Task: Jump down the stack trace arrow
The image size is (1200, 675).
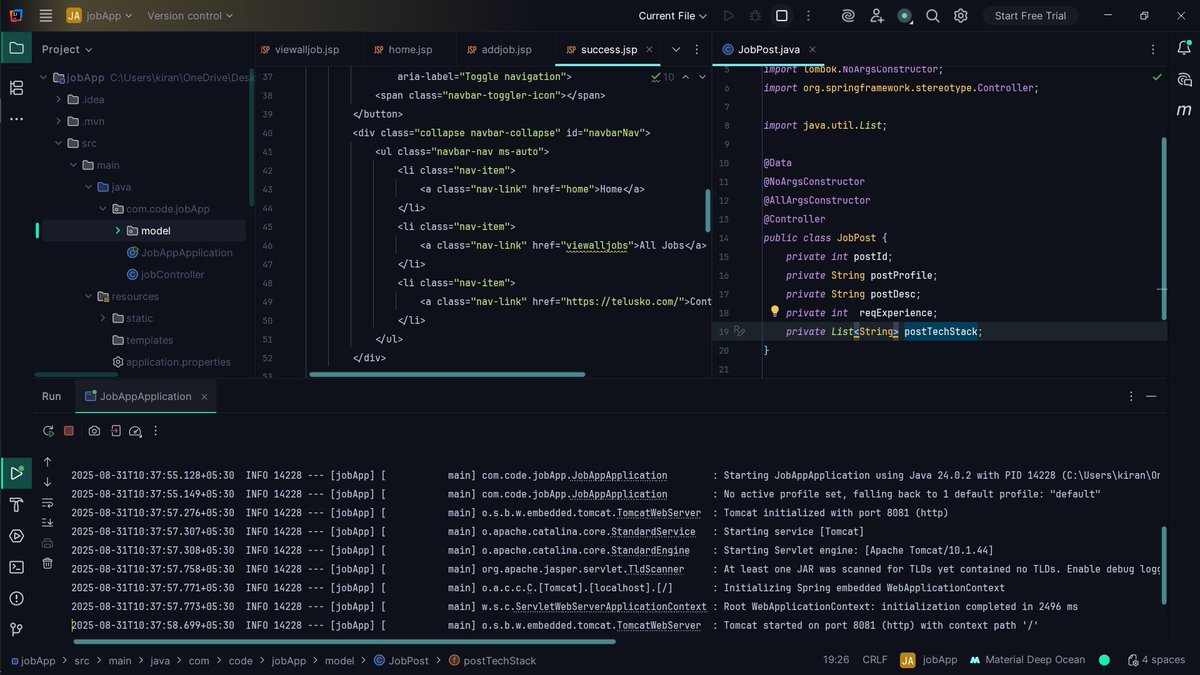Action: [47, 482]
